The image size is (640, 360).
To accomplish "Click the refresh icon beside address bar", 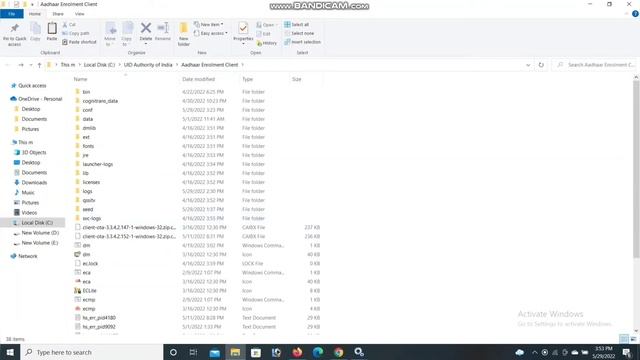I will pyautogui.click(x=541, y=65).
